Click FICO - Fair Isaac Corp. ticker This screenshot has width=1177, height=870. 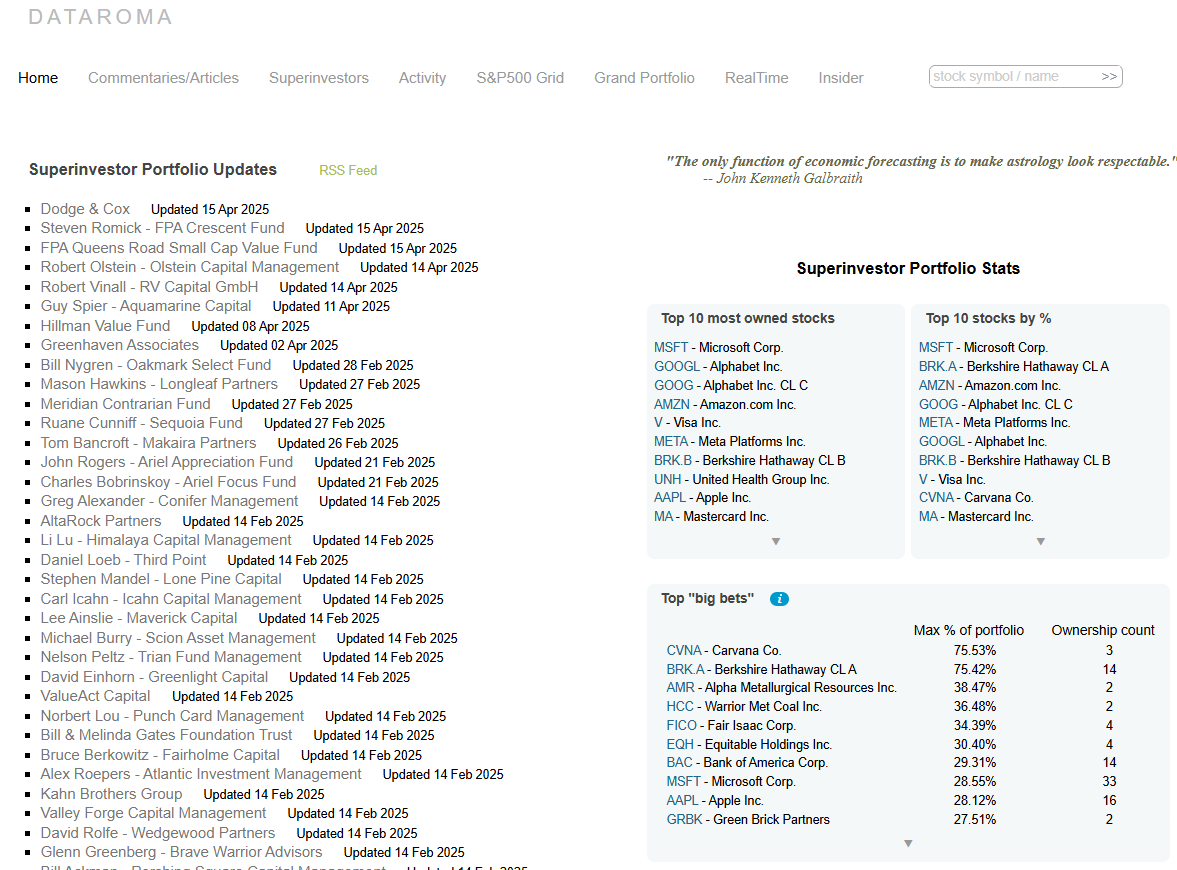click(x=682, y=726)
